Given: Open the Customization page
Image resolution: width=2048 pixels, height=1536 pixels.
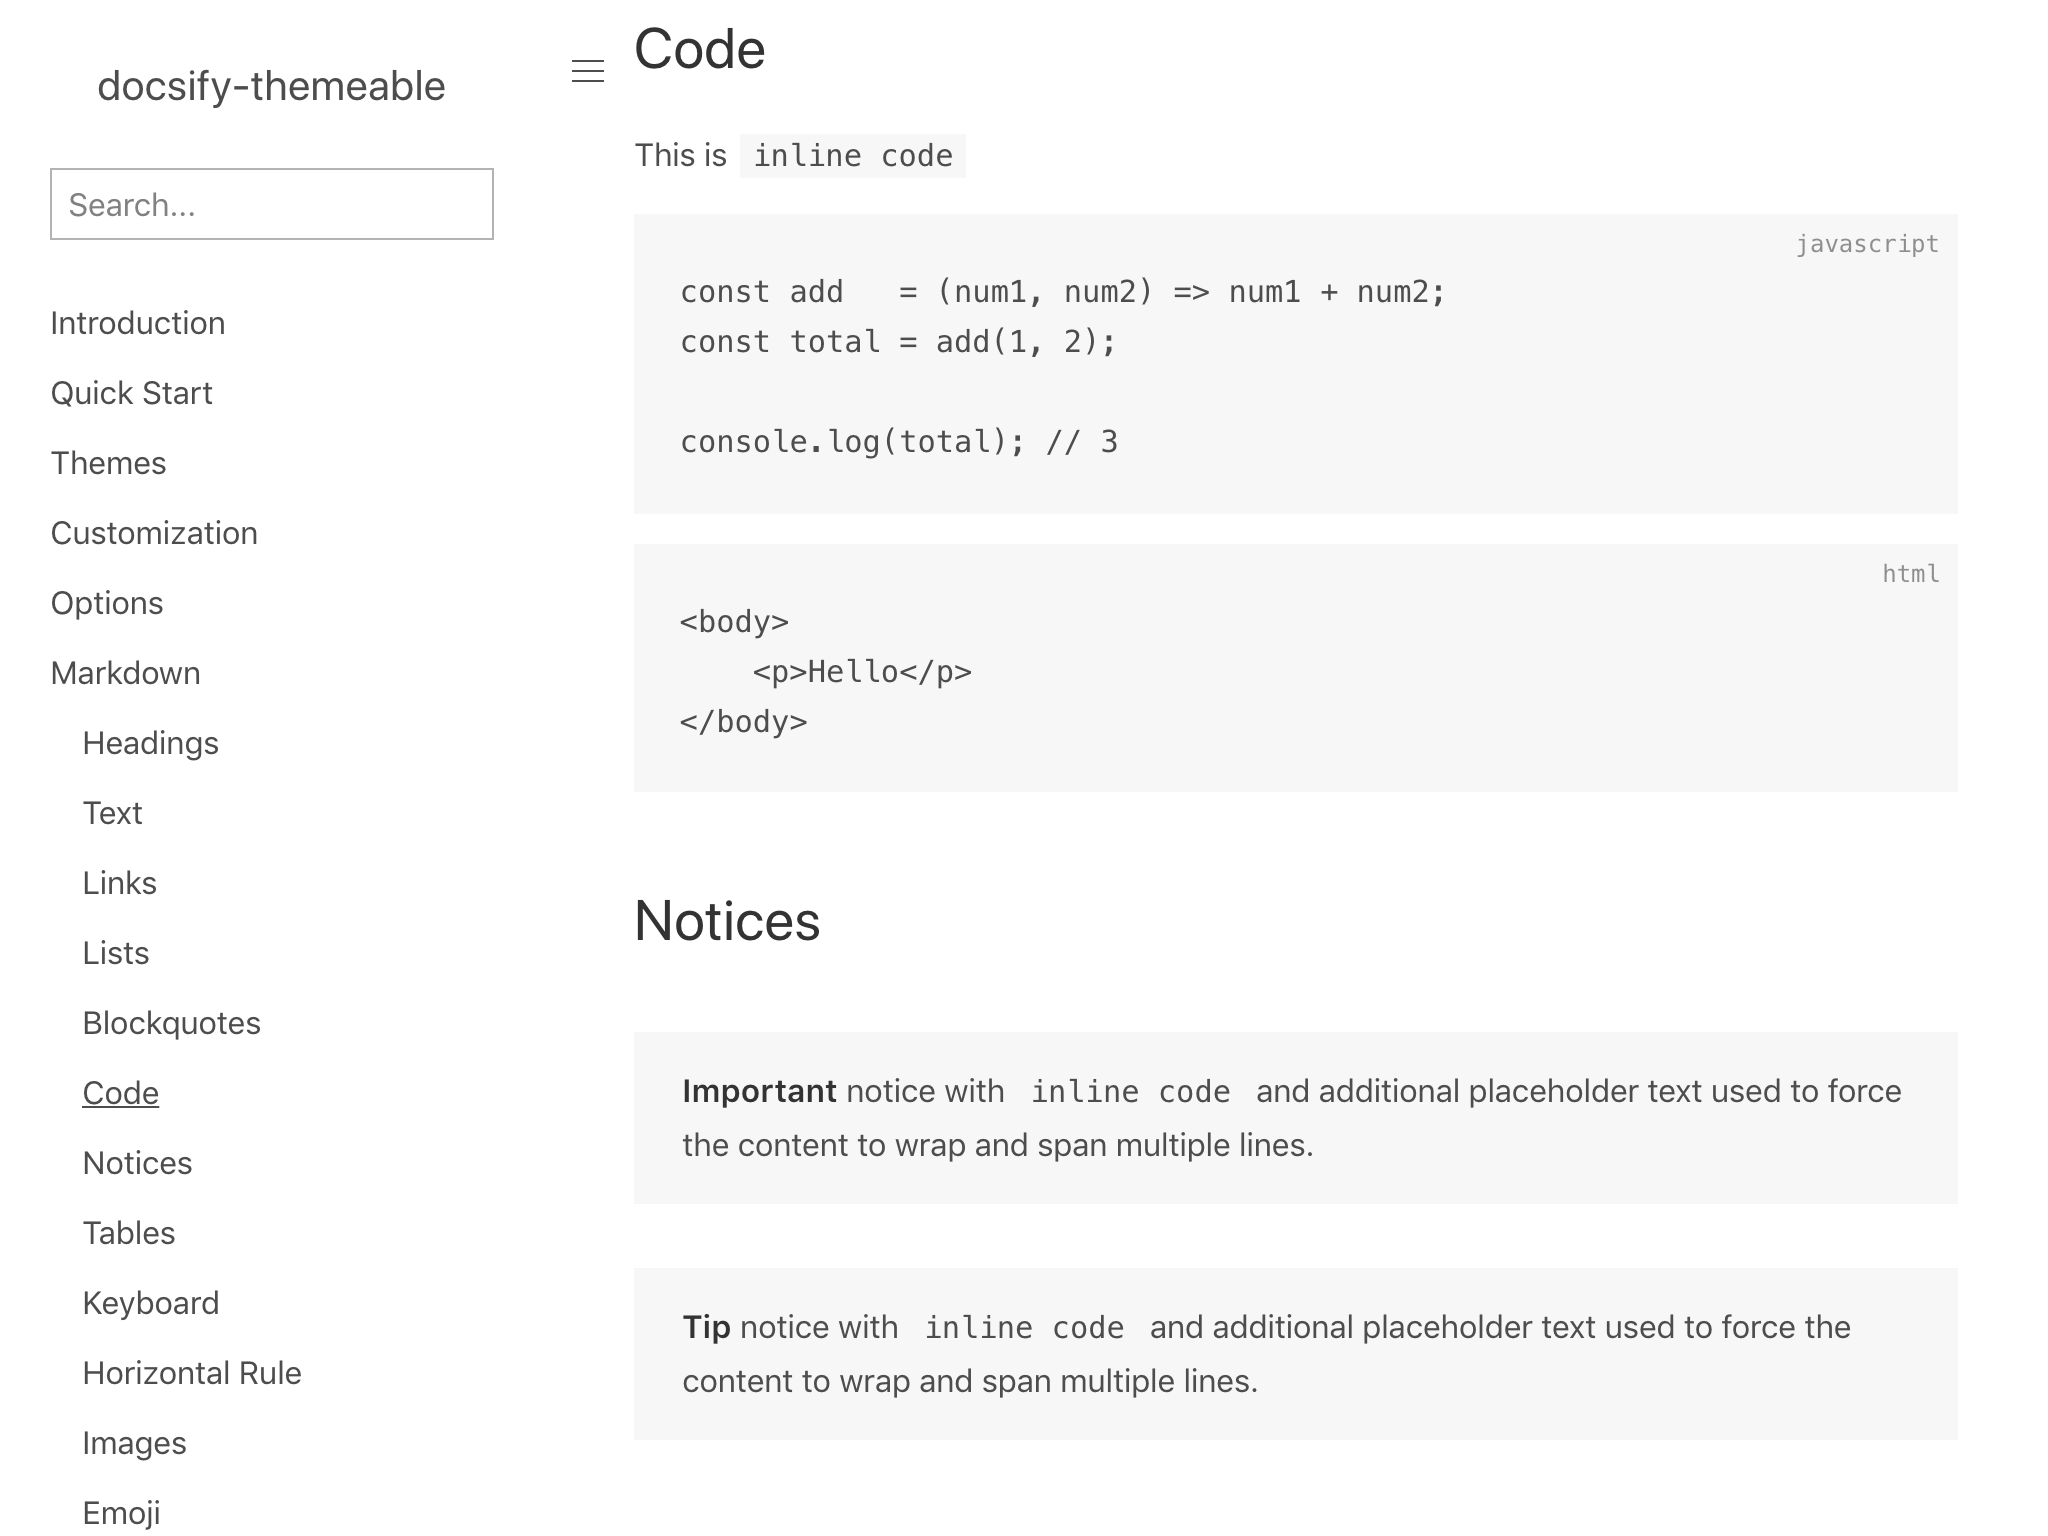Looking at the screenshot, I should (154, 532).
